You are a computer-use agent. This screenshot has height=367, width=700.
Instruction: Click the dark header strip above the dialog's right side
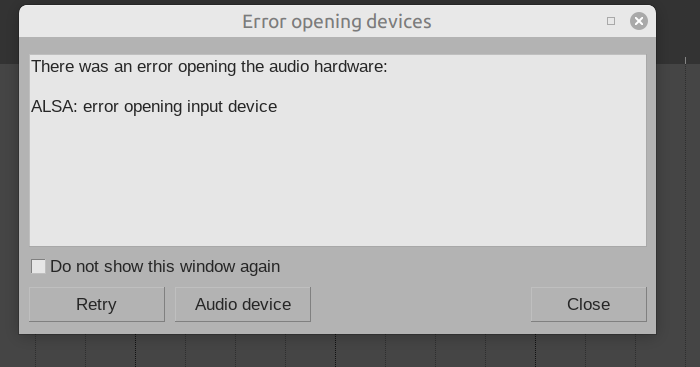tap(678, 31)
